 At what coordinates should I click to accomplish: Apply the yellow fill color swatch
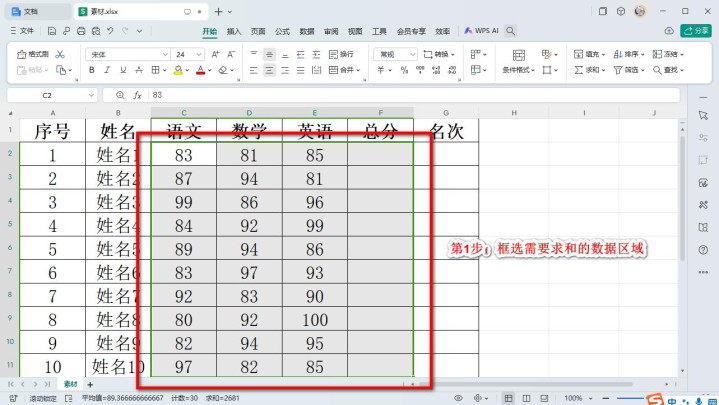click(179, 71)
